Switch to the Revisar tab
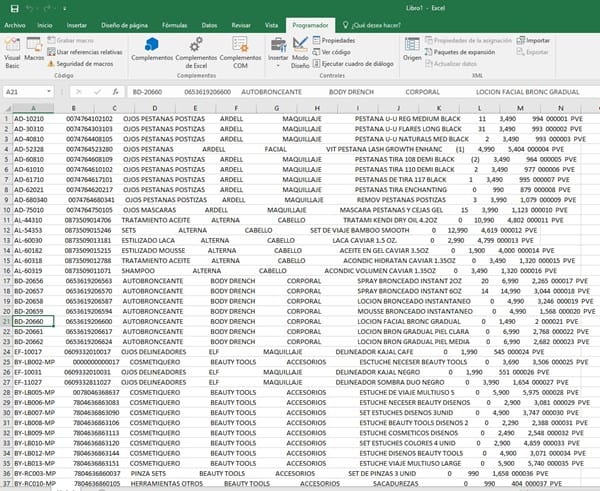This screenshot has width=600, height=491. pyautogui.click(x=241, y=25)
